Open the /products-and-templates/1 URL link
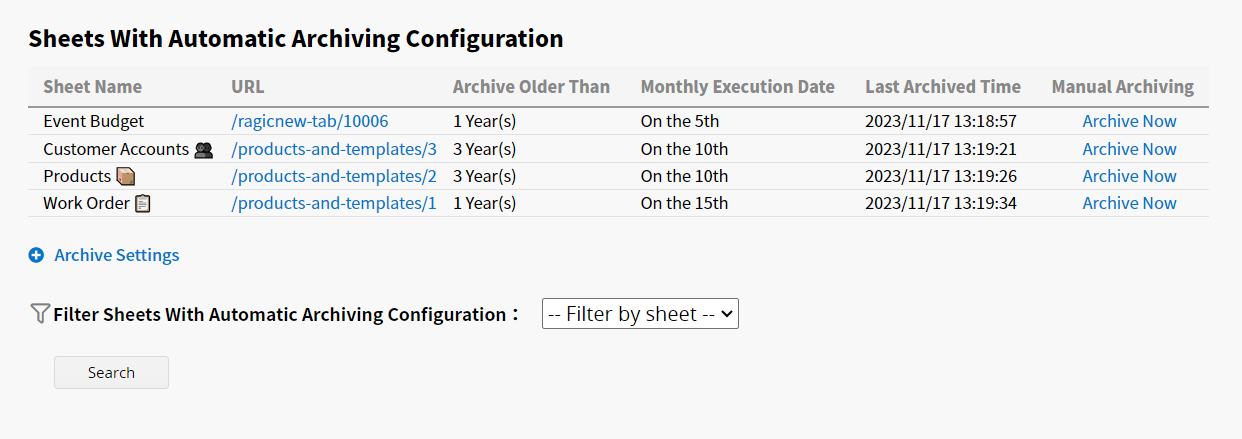1242x439 pixels. point(334,203)
